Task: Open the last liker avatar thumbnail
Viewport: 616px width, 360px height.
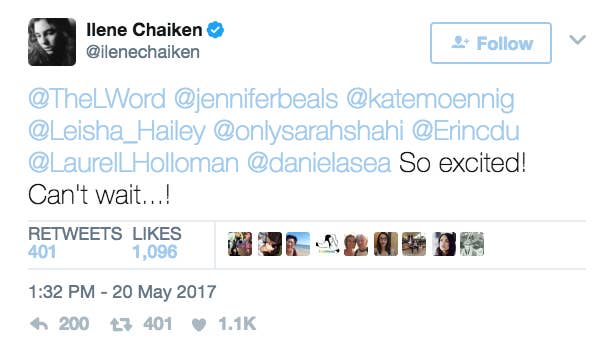Action: pos(472,244)
